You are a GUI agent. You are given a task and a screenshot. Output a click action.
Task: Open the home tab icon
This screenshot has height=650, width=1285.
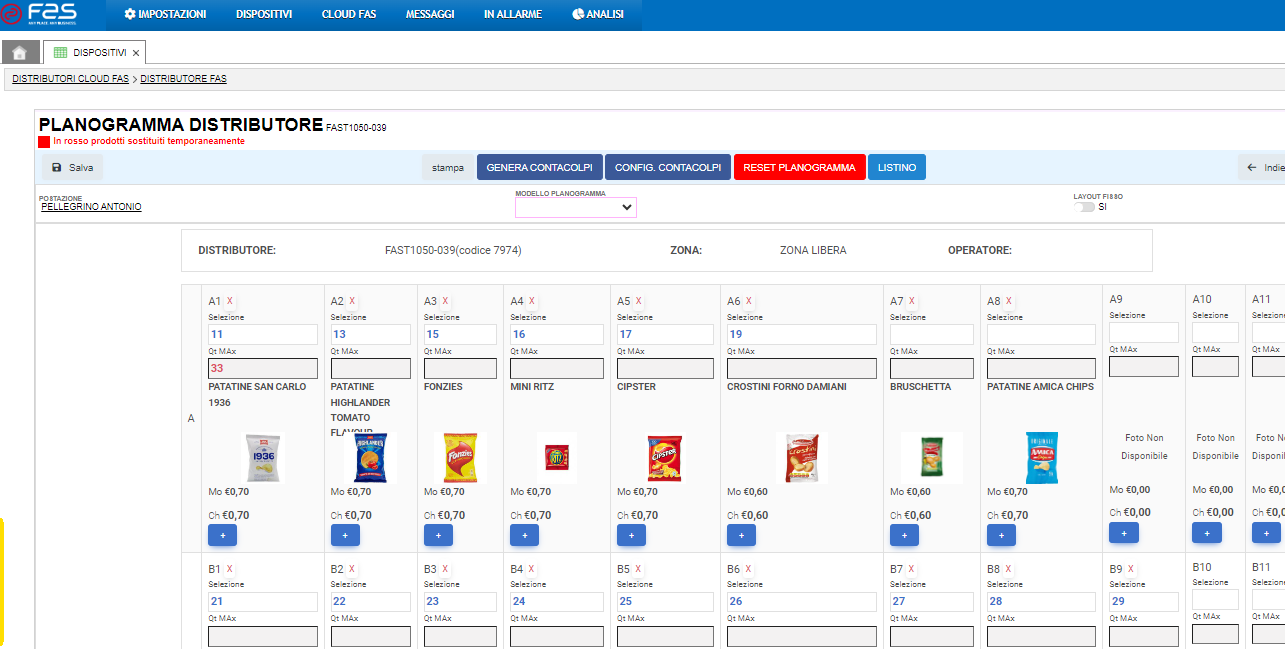click(x=20, y=53)
